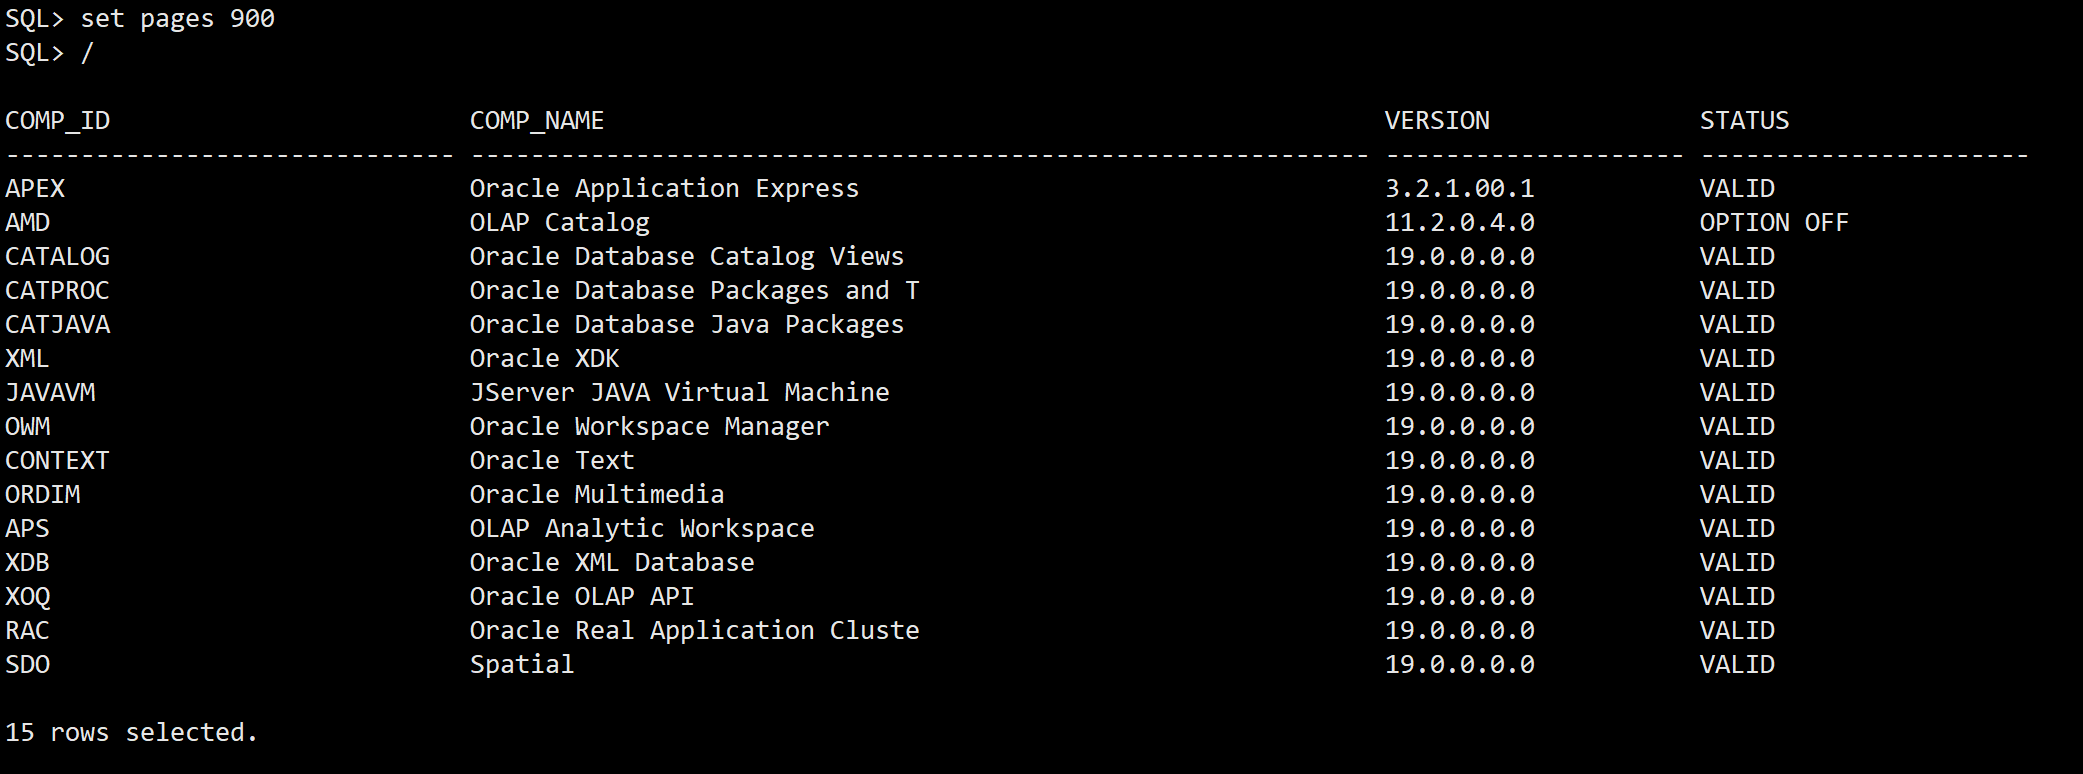Select 'Oracle Multimedia' text
This screenshot has width=2083, height=774.
[597, 495]
